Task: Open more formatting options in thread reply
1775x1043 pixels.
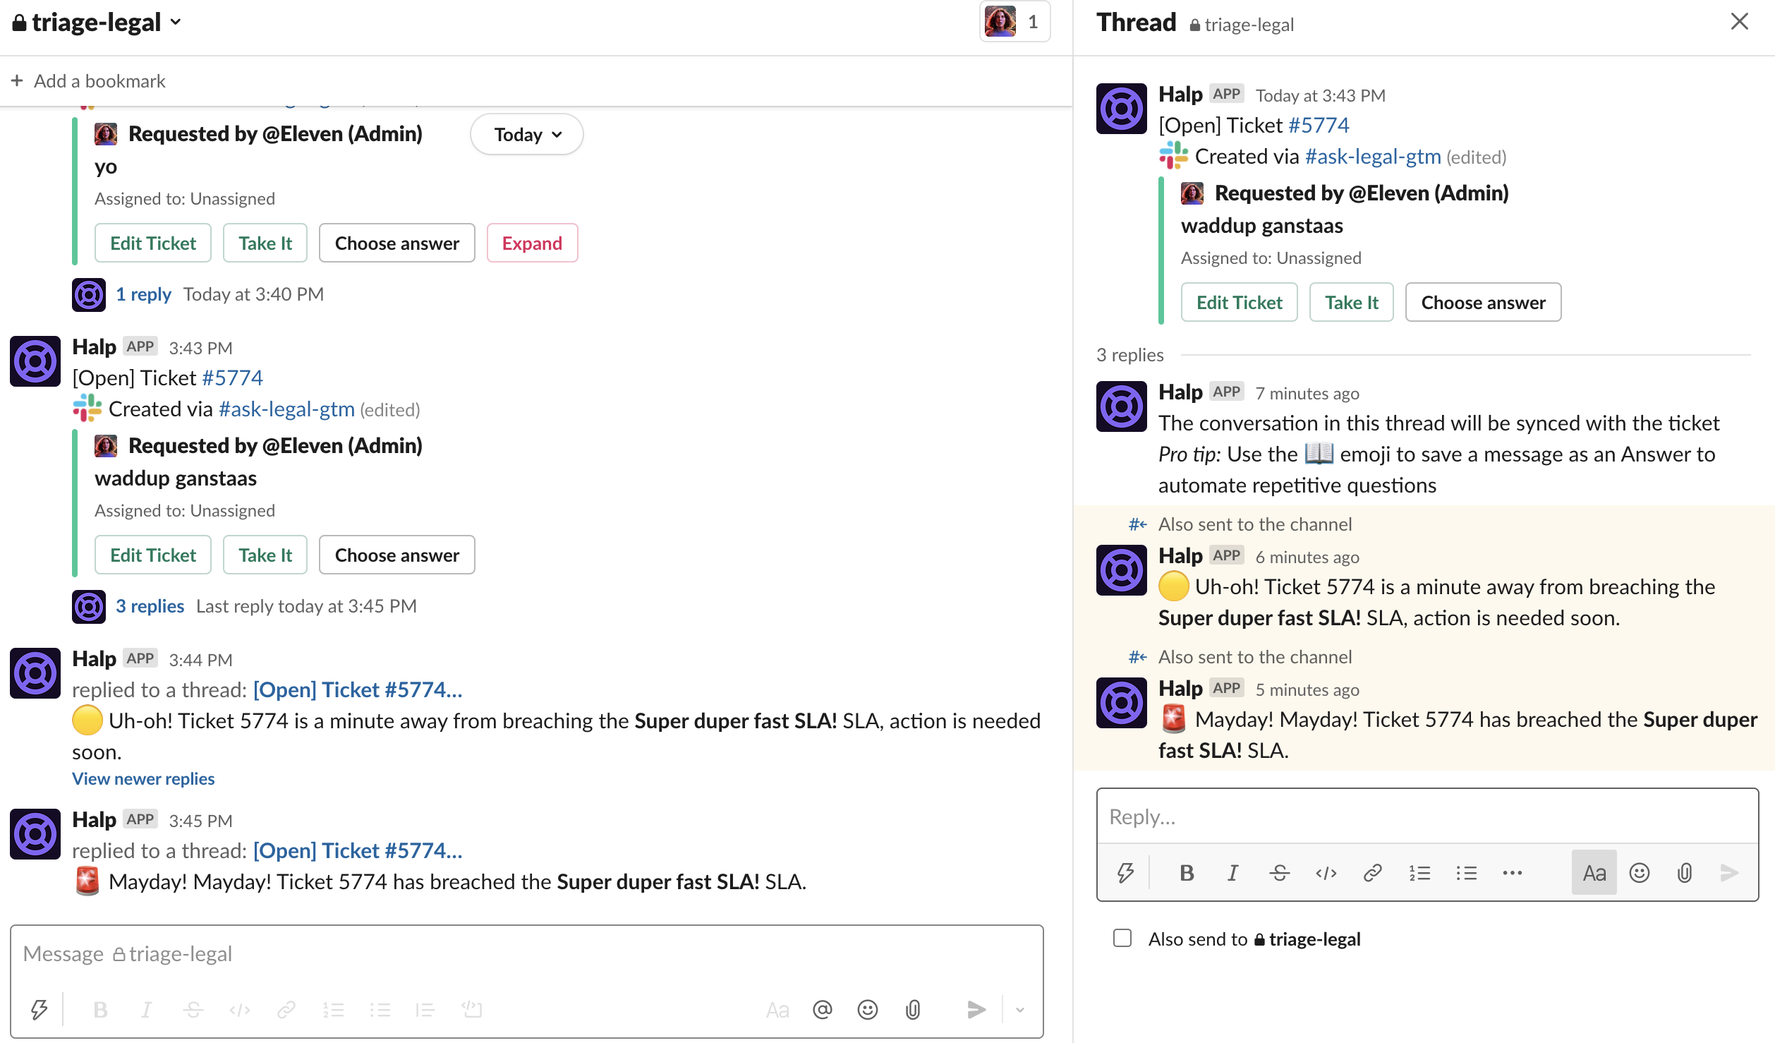Action: pyautogui.click(x=1512, y=873)
